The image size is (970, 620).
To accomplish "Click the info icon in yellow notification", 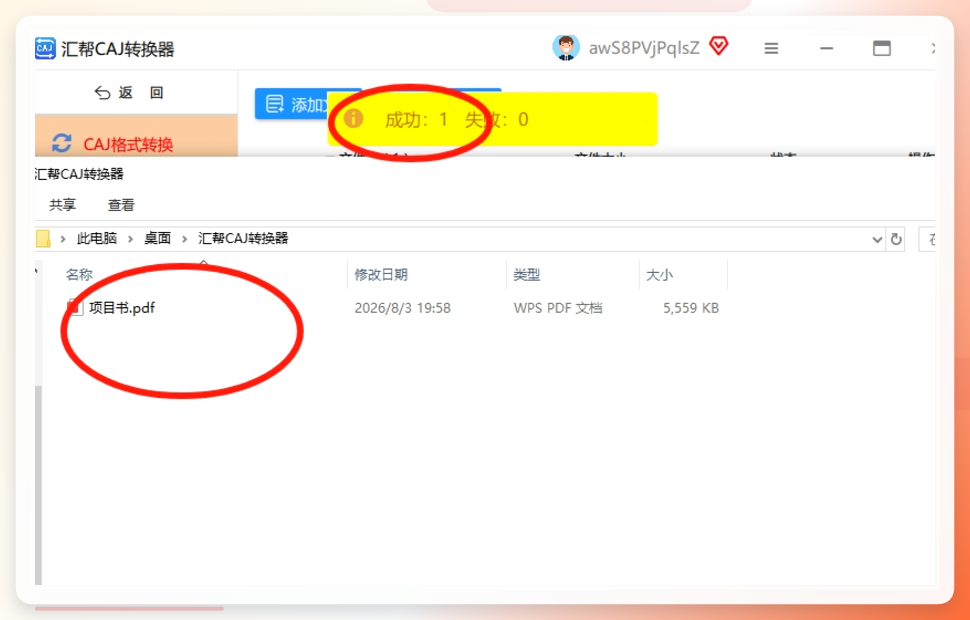I will tap(353, 118).
